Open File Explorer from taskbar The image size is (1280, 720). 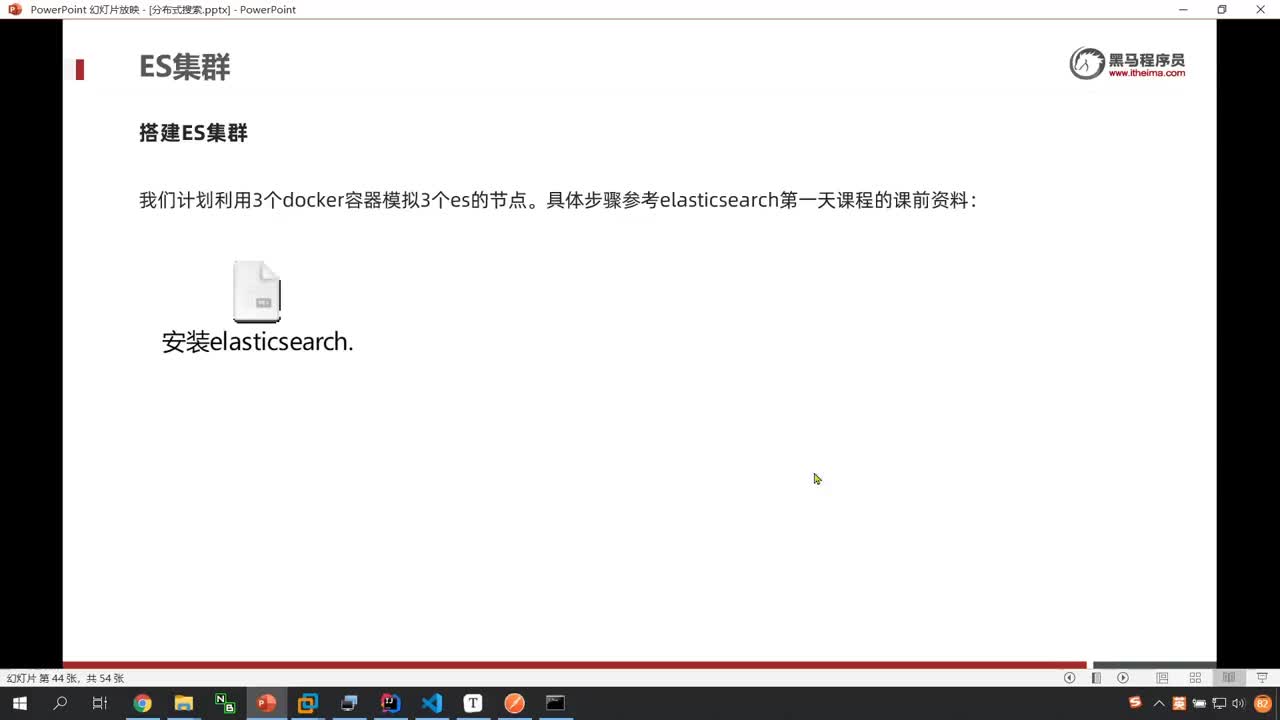click(183, 703)
